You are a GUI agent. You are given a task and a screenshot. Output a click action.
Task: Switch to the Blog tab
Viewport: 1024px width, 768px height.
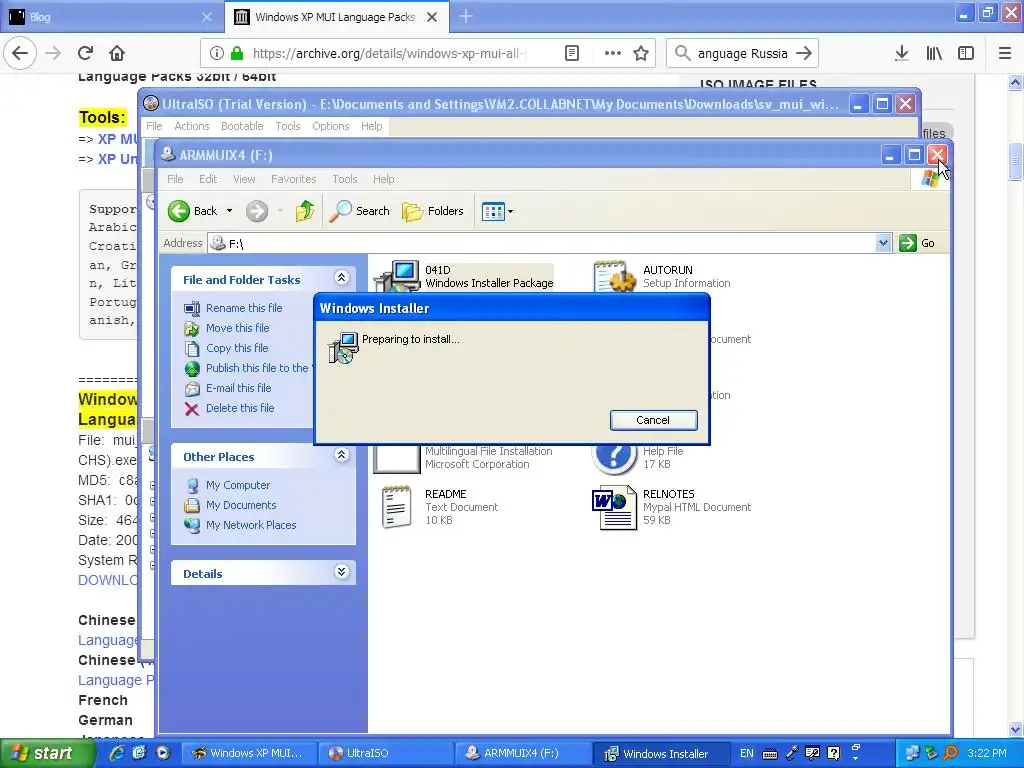(110, 17)
